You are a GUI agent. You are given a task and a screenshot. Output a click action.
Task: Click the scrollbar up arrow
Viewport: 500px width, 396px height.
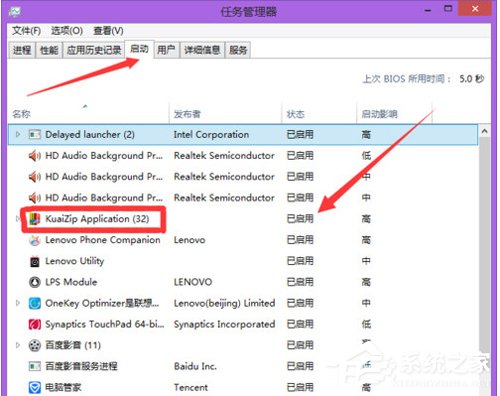(x=485, y=131)
